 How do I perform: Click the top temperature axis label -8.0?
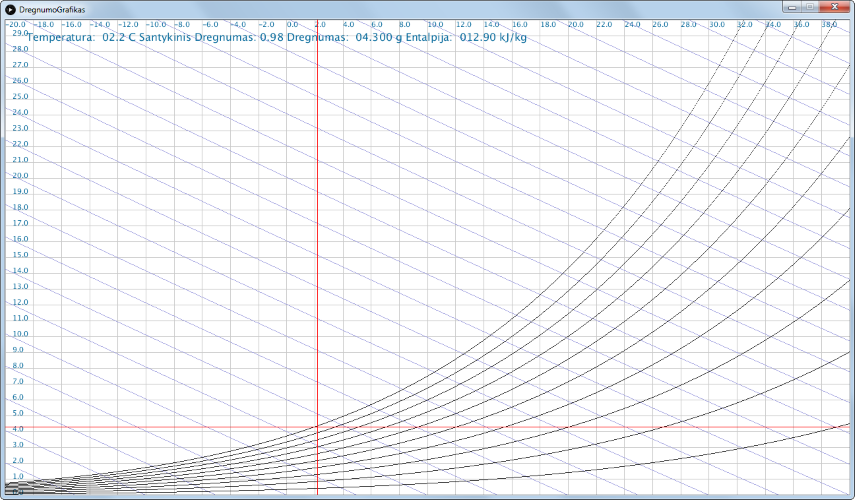coord(182,25)
